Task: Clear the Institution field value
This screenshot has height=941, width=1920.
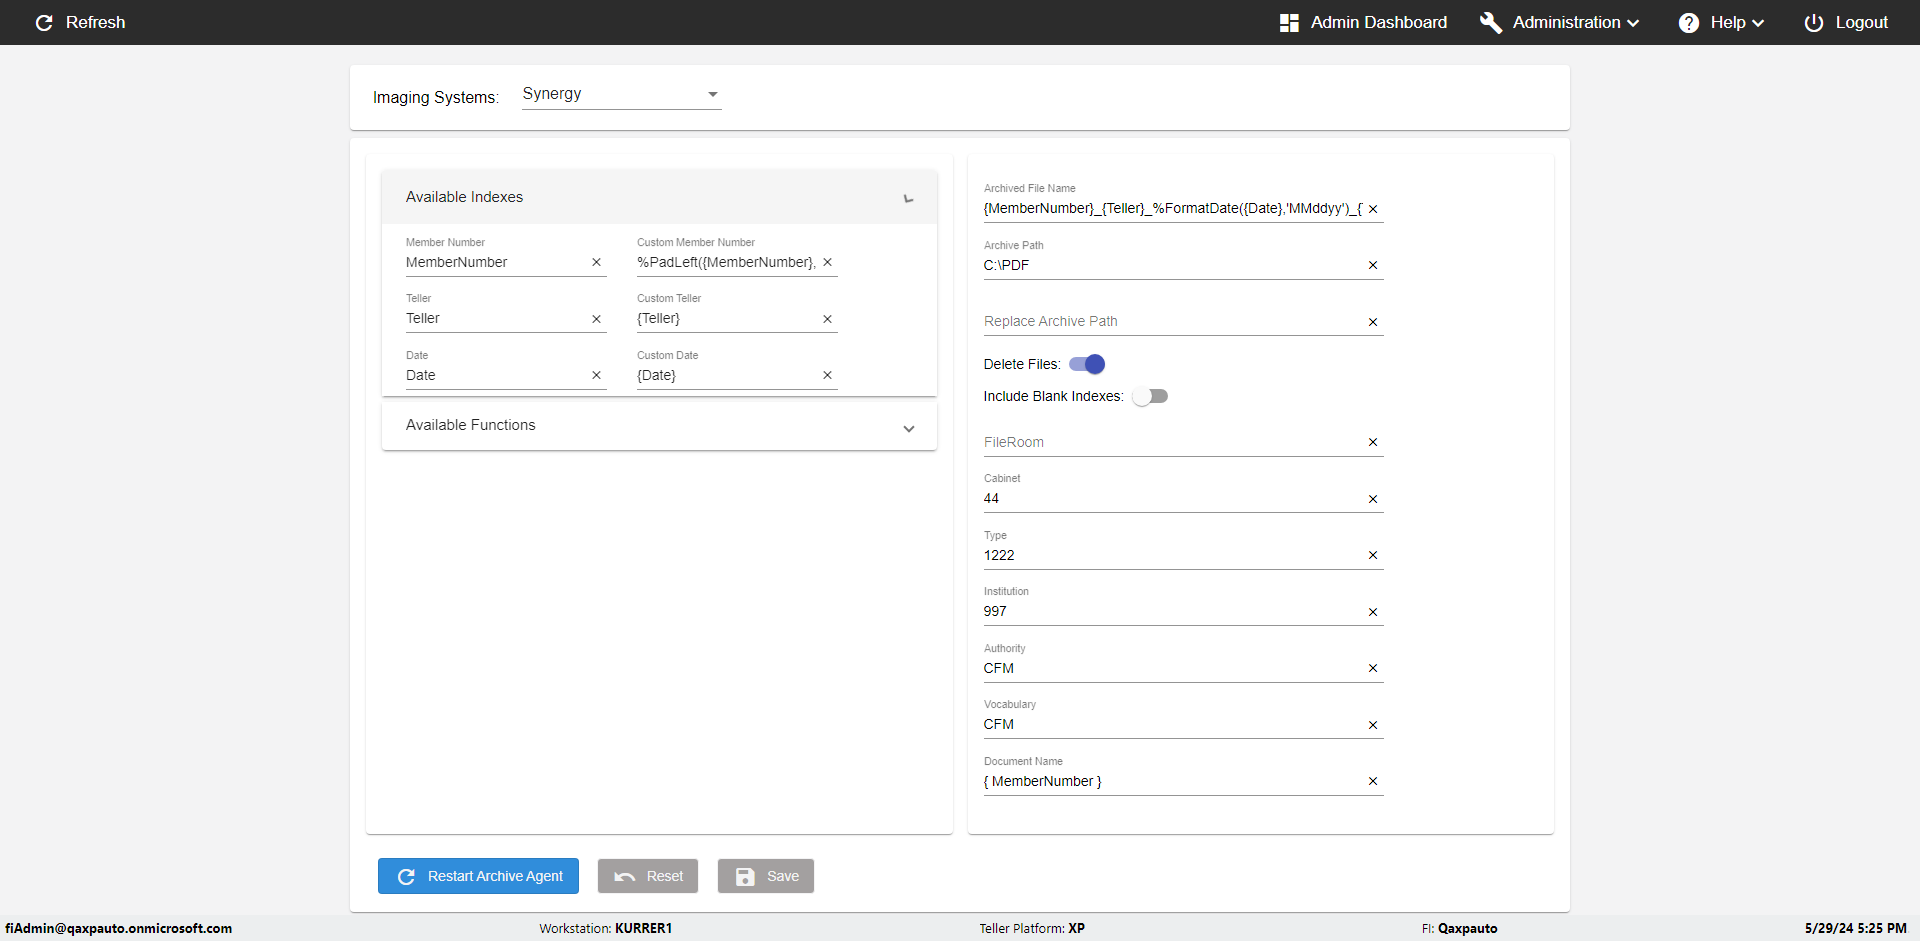Action: (1373, 612)
